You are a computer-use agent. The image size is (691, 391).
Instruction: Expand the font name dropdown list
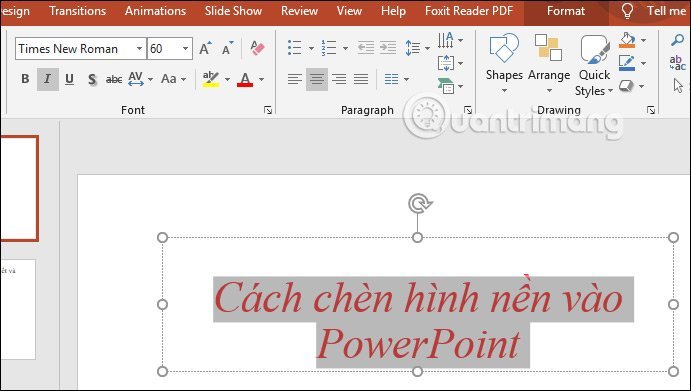pyautogui.click(x=139, y=48)
